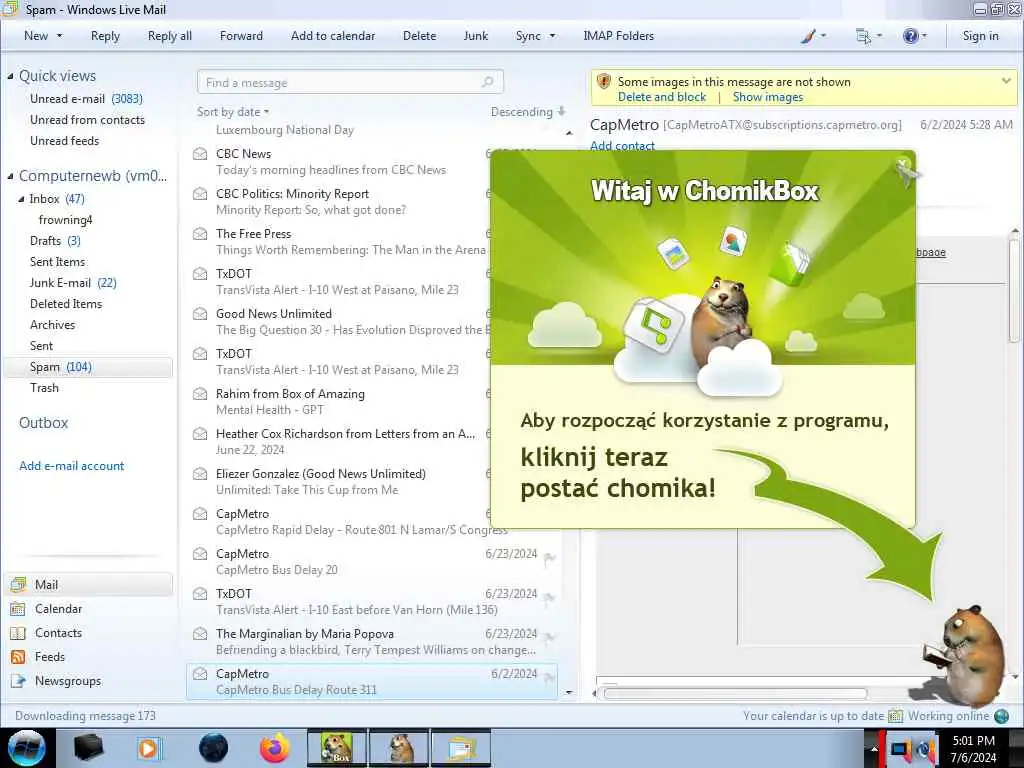
Task: Select the Spam (104) folder
Action: point(88,367)
